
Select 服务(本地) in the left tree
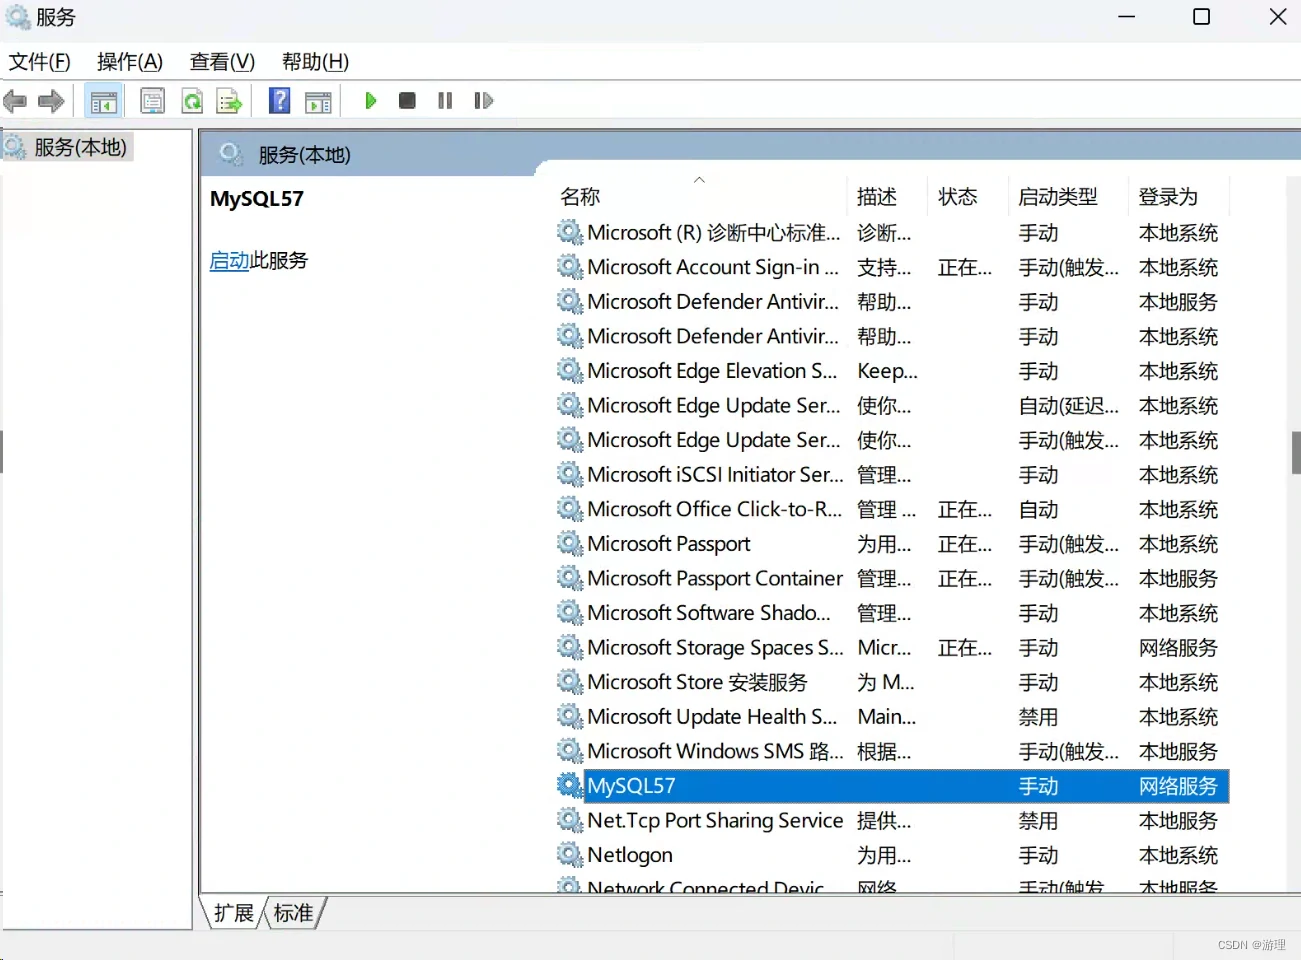click(x=80, y=148)
